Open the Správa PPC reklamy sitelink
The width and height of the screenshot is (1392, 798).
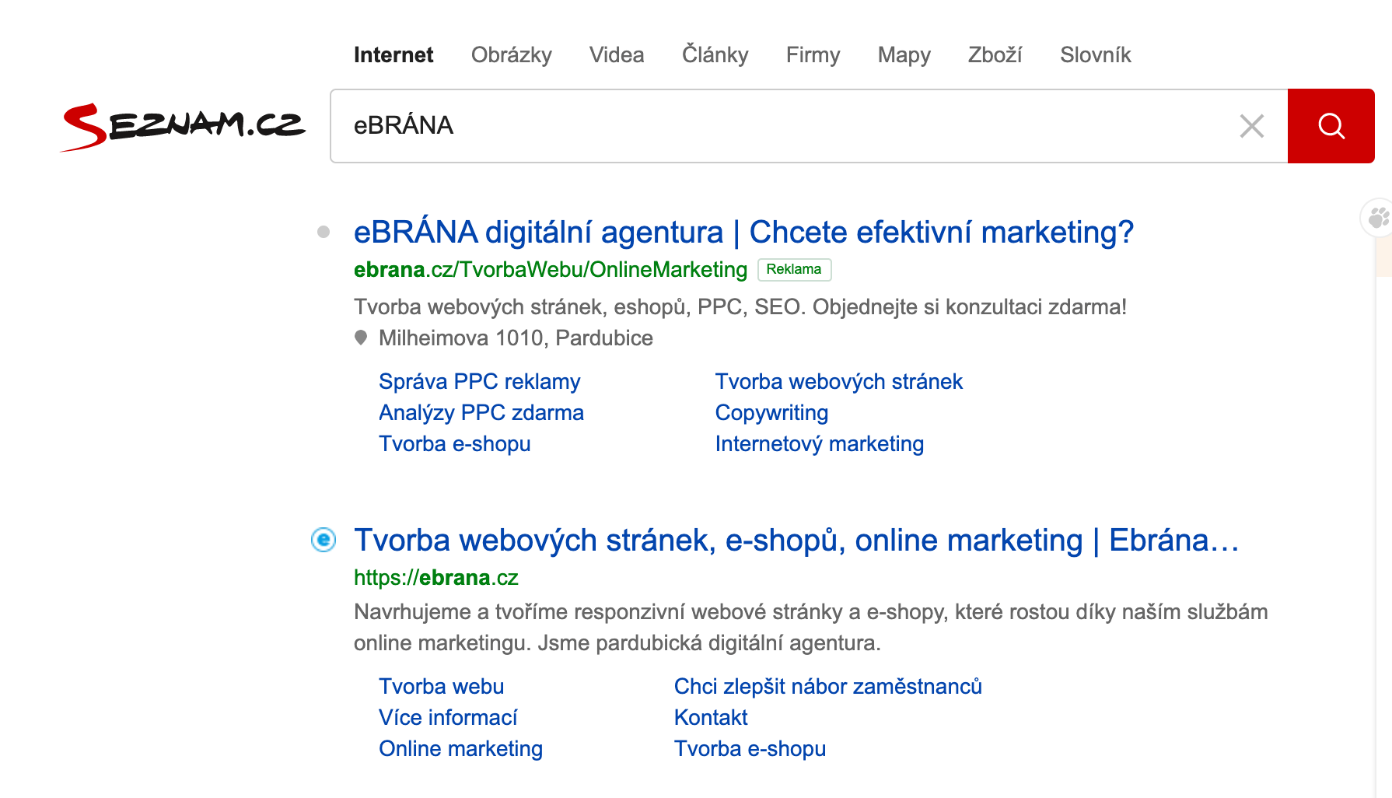[x=479, y=381]
